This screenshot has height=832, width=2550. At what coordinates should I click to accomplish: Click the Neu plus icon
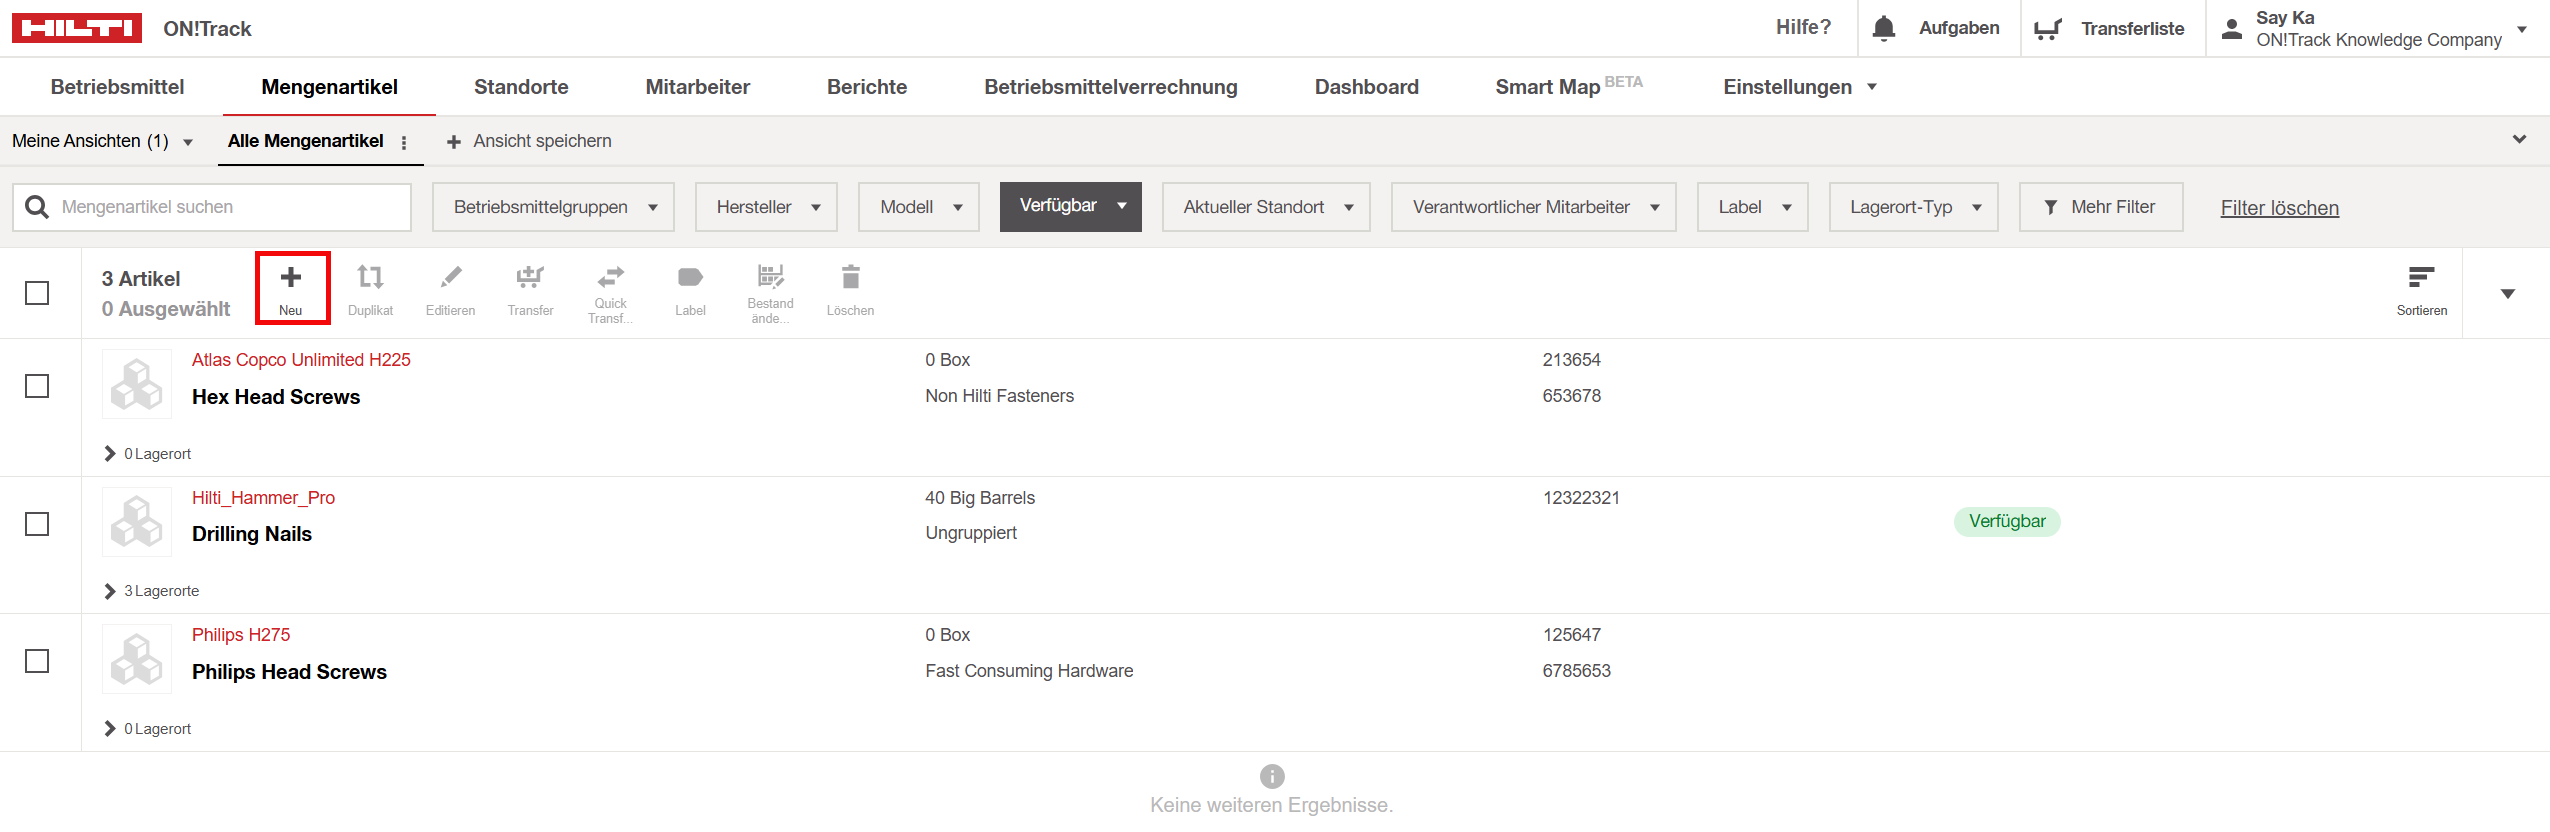tap(291, 278)
